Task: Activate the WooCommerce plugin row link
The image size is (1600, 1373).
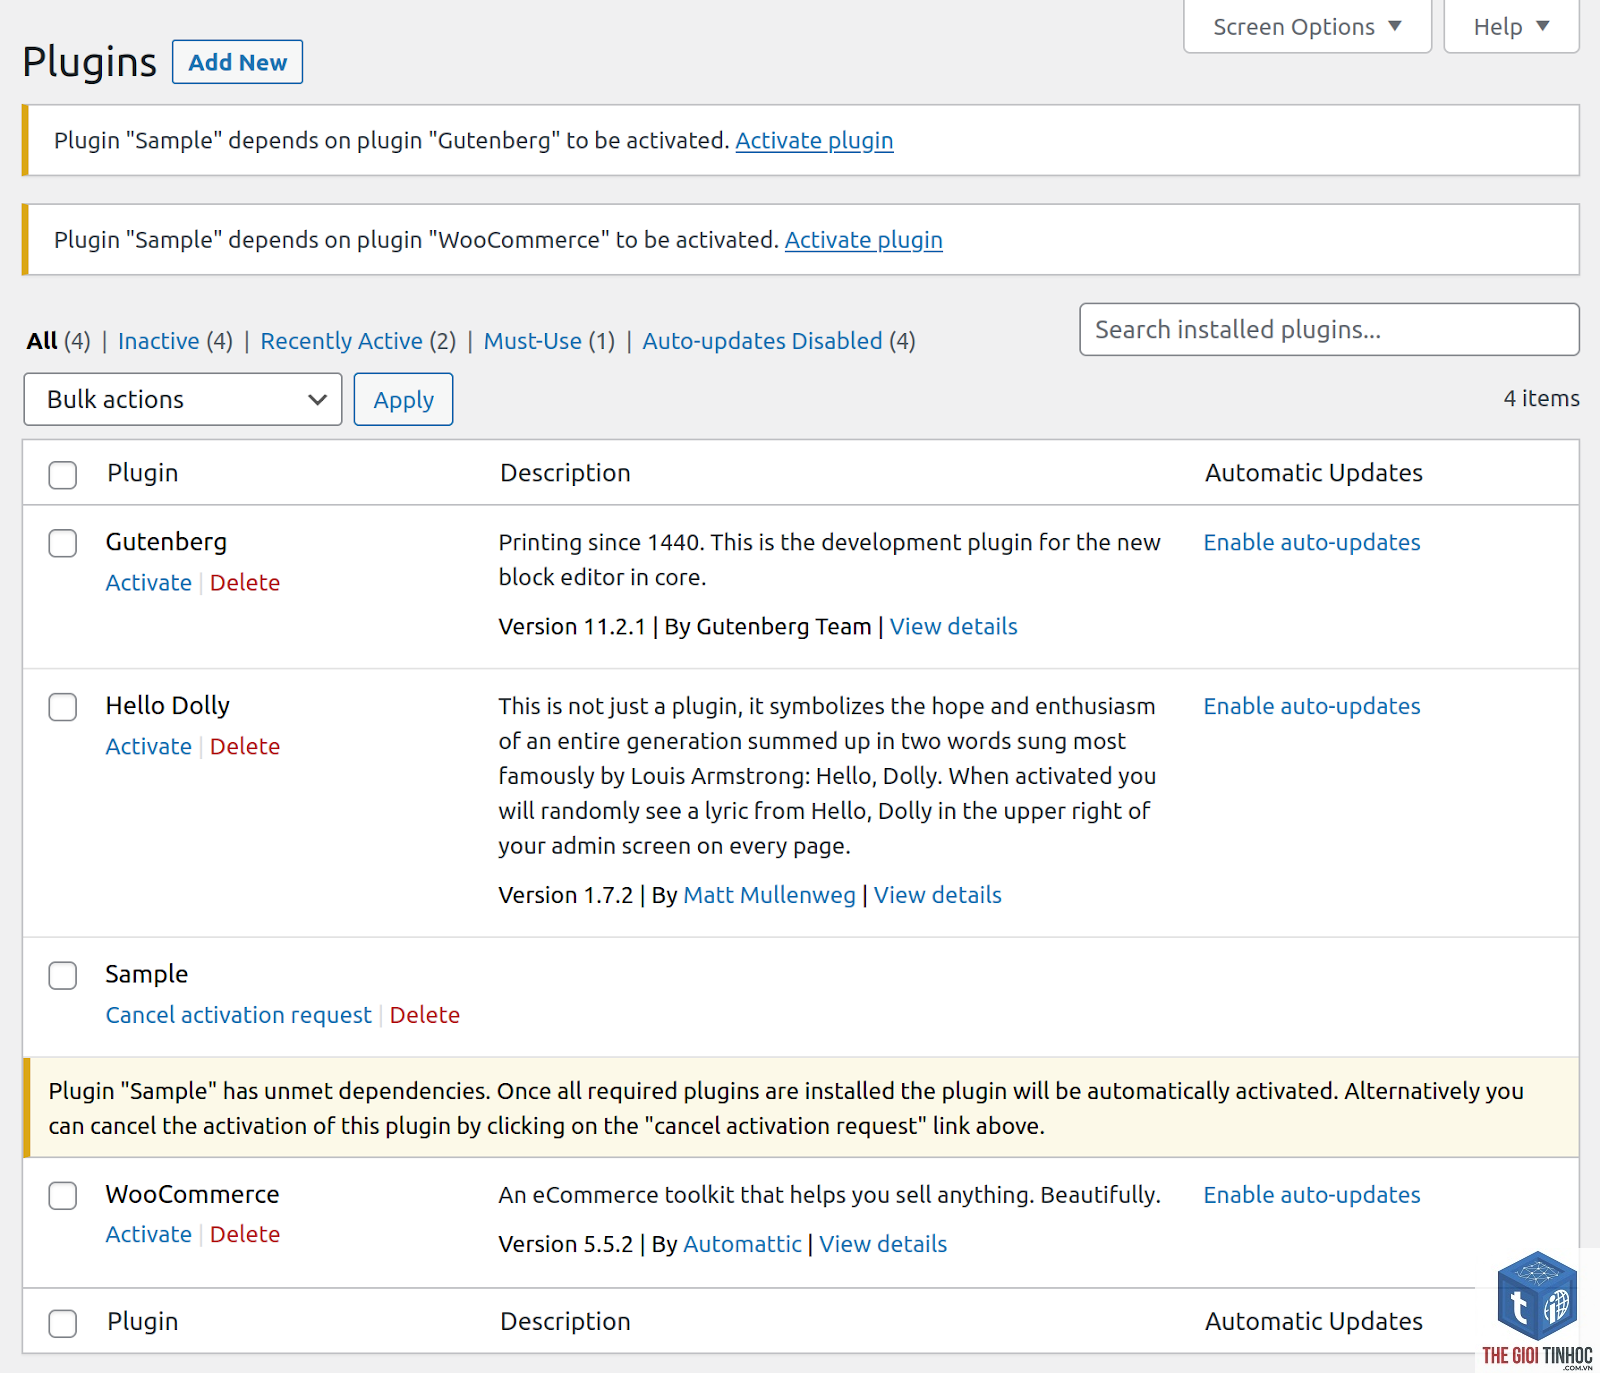Action: 148,1234
